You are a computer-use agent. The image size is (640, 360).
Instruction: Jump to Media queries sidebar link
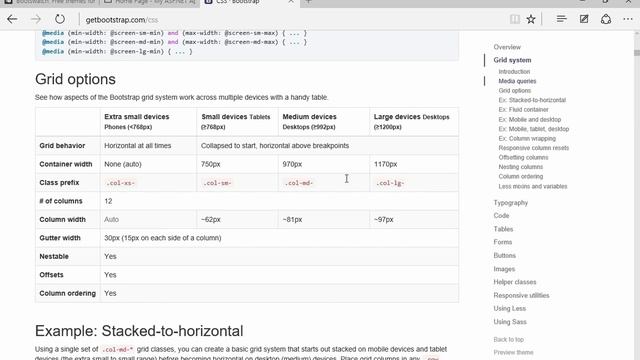pyautogui.click(x=517, y=81)
